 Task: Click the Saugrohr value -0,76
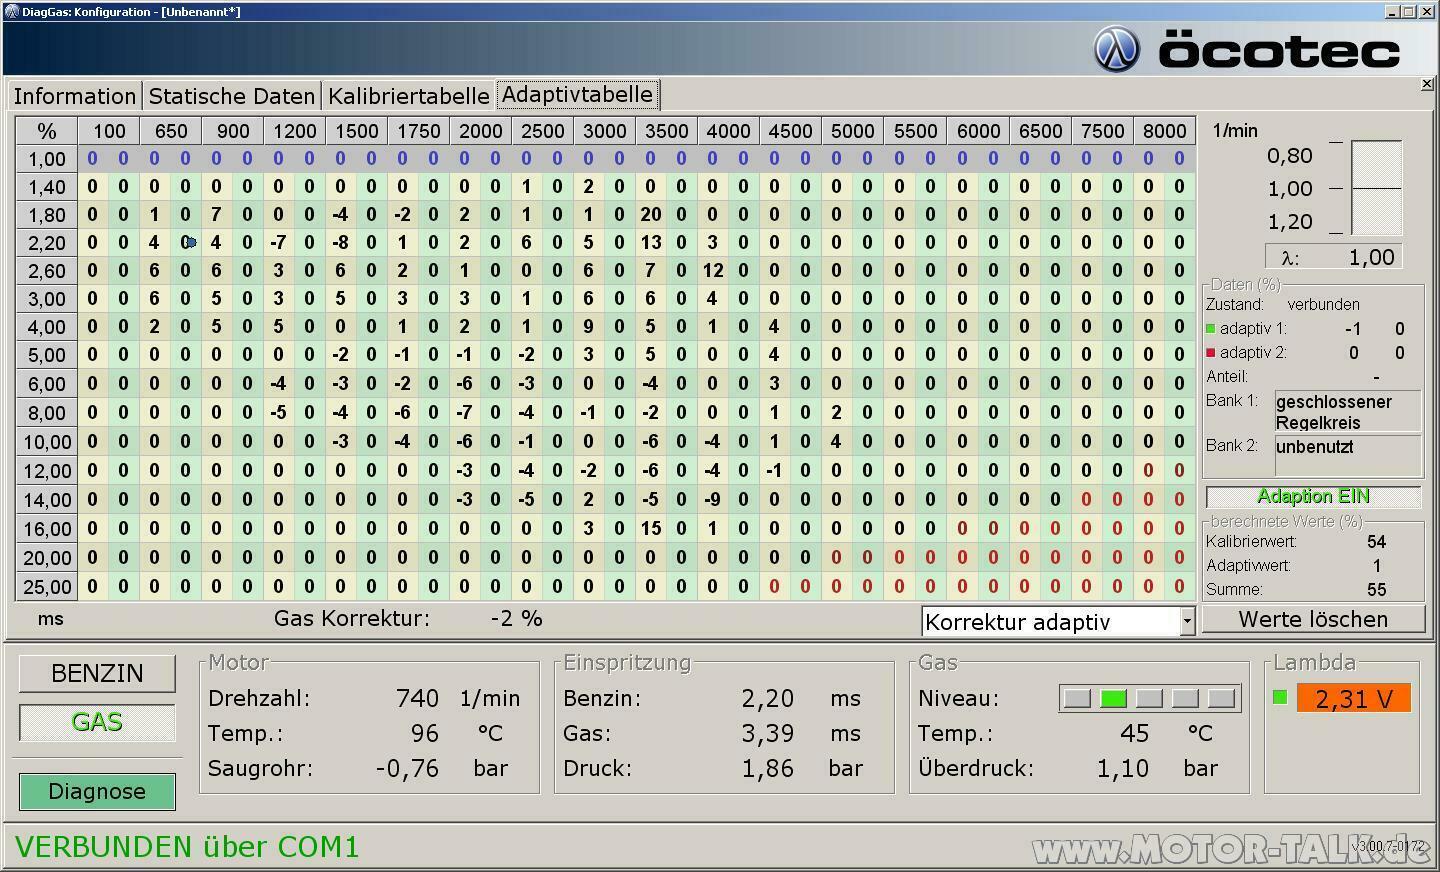pyautogui.click(x=407, y=768)
